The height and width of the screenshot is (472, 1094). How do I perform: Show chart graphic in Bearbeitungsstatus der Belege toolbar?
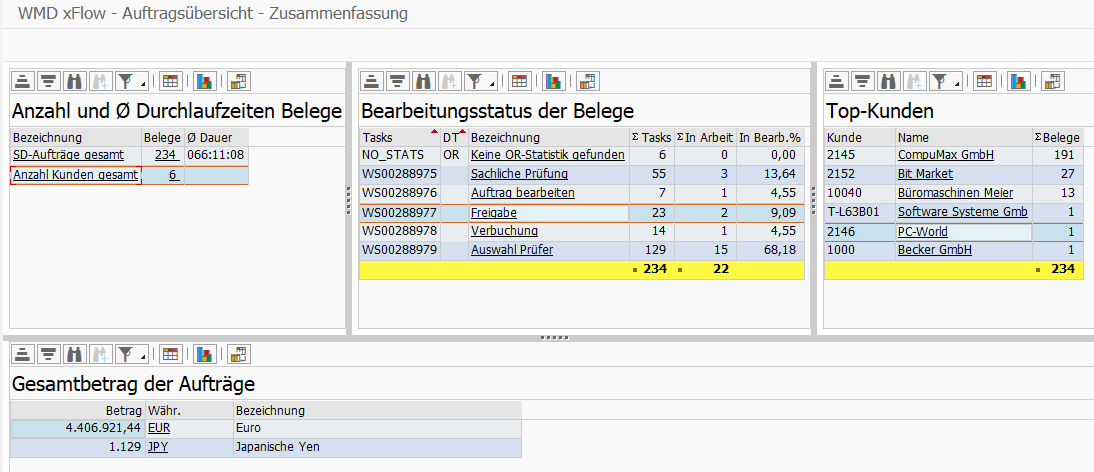point(553,81)
